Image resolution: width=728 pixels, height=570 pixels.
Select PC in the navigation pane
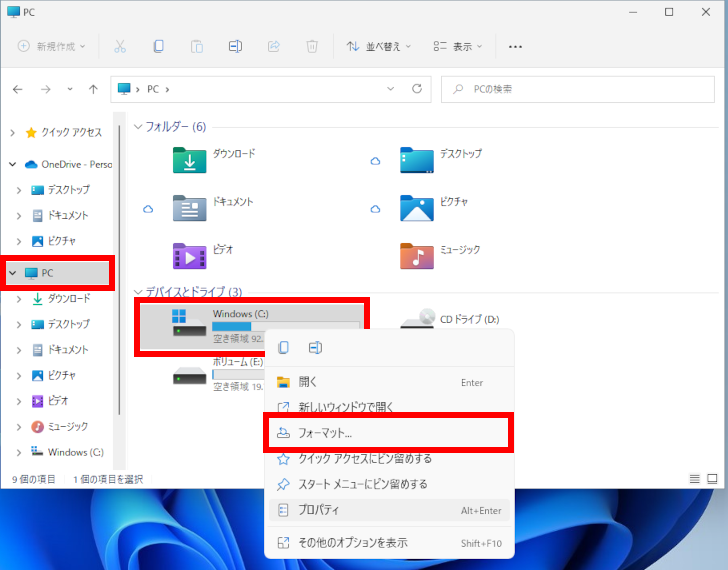pos(58,273)
